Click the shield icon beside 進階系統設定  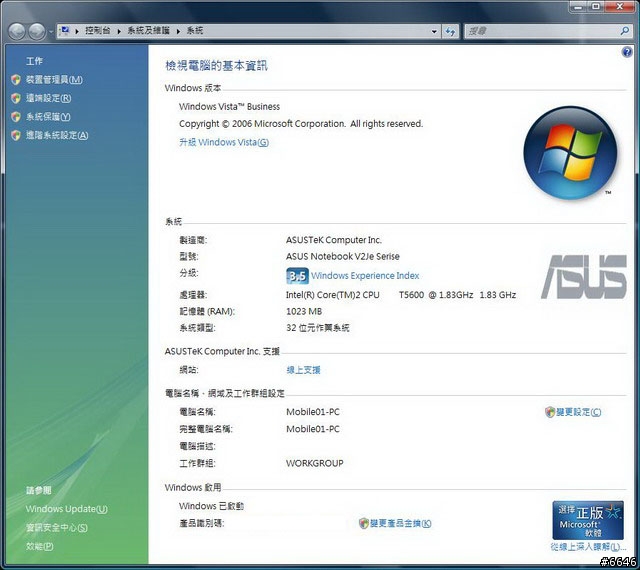[16, 135]
